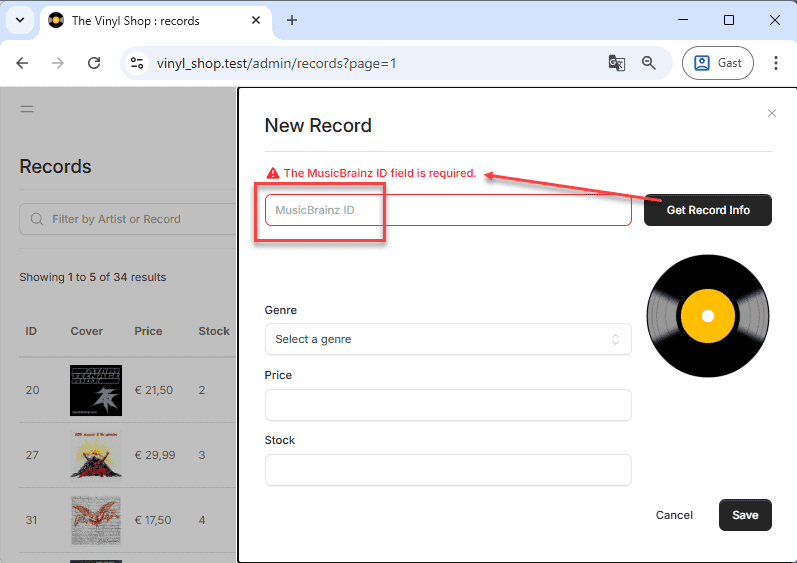Click the cover thumbnail of record 20
Image resolution: width=797 pixels, height=563 pixels.
pyautogui.click(x=96, y=390)
